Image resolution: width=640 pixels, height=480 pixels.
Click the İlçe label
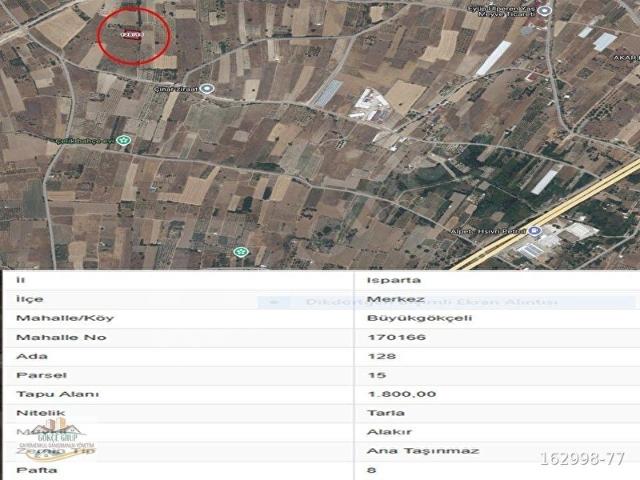(29, 298)
